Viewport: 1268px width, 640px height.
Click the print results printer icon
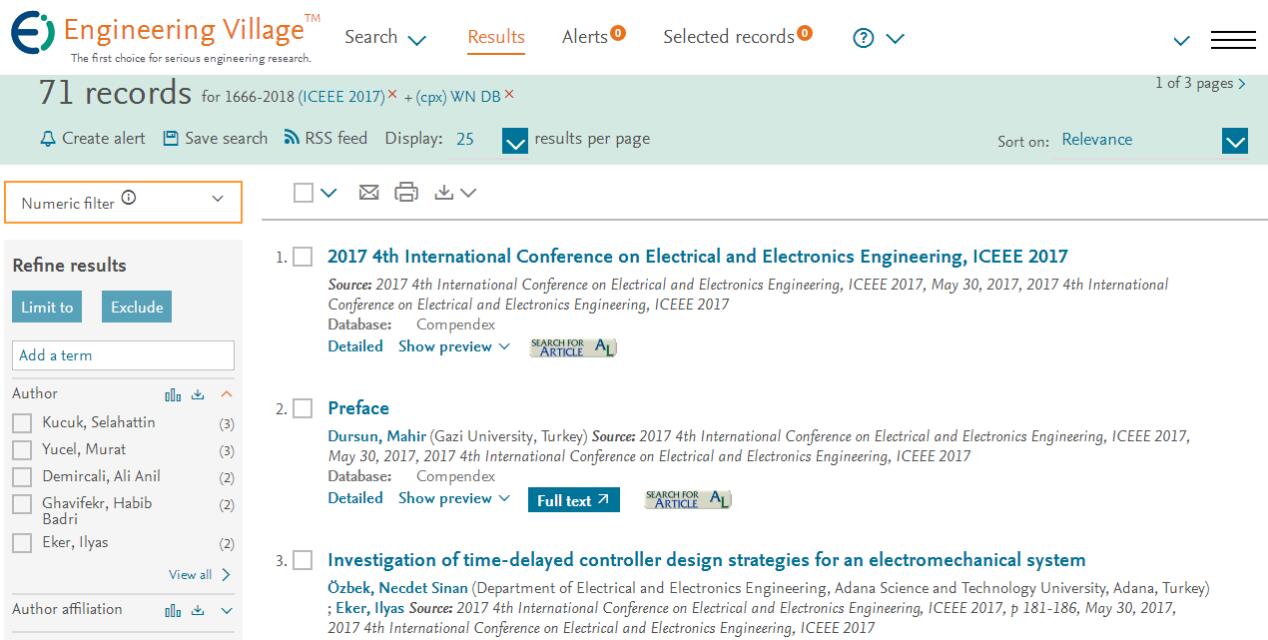pyautogui.click(x=405, y=191)
